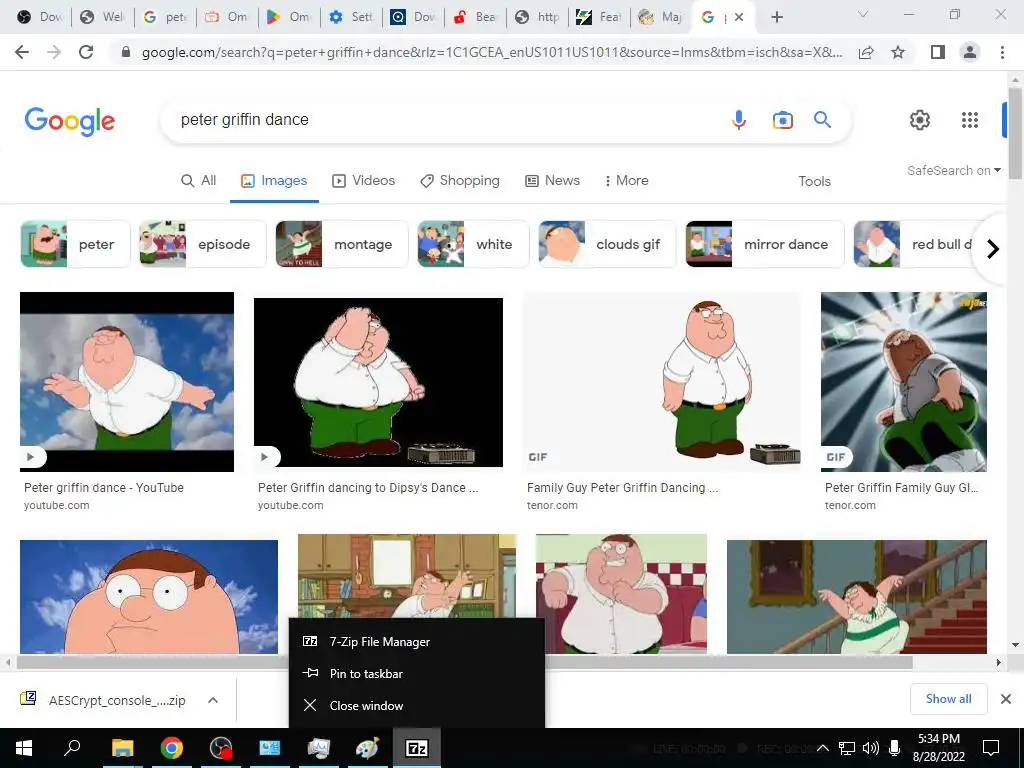1024x768 pixels.
Task: Search by image using the camera icon
Action: coord(782,120)
